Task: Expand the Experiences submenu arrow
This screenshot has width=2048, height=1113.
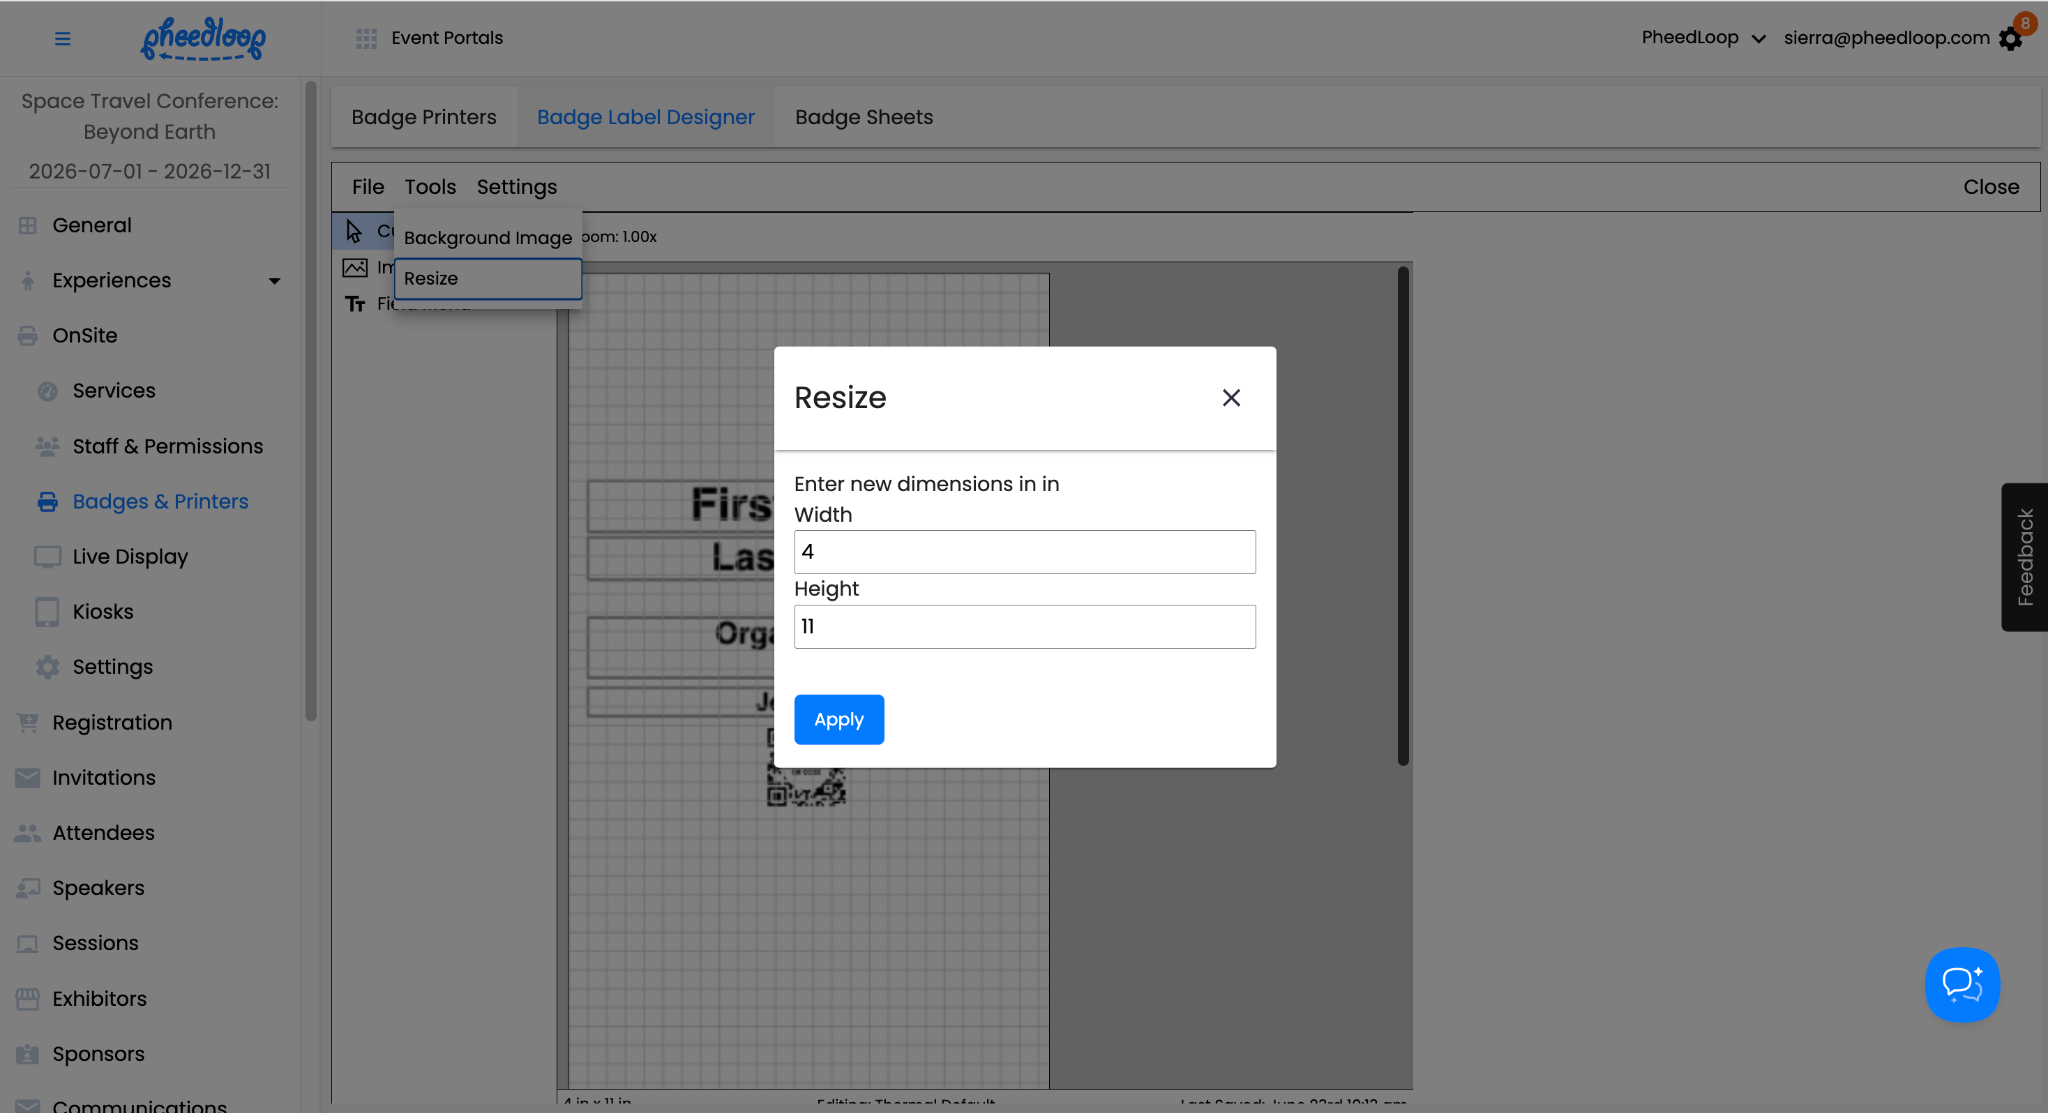Action: [274, 281]
